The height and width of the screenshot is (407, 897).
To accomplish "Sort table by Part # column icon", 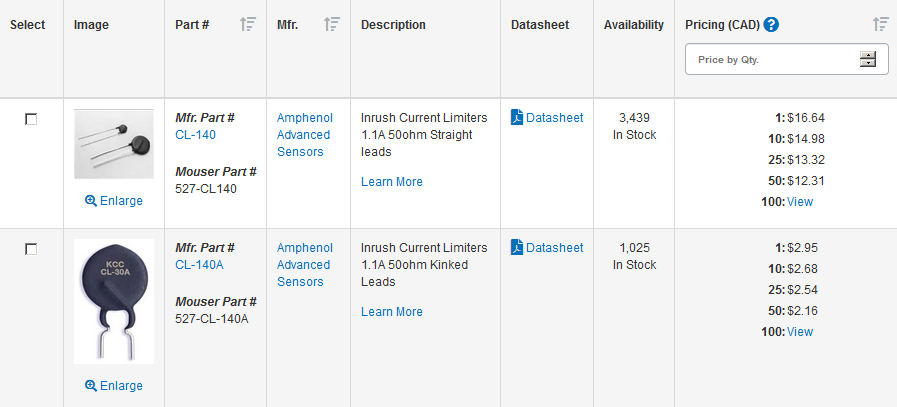I will [x=248, y=24].
